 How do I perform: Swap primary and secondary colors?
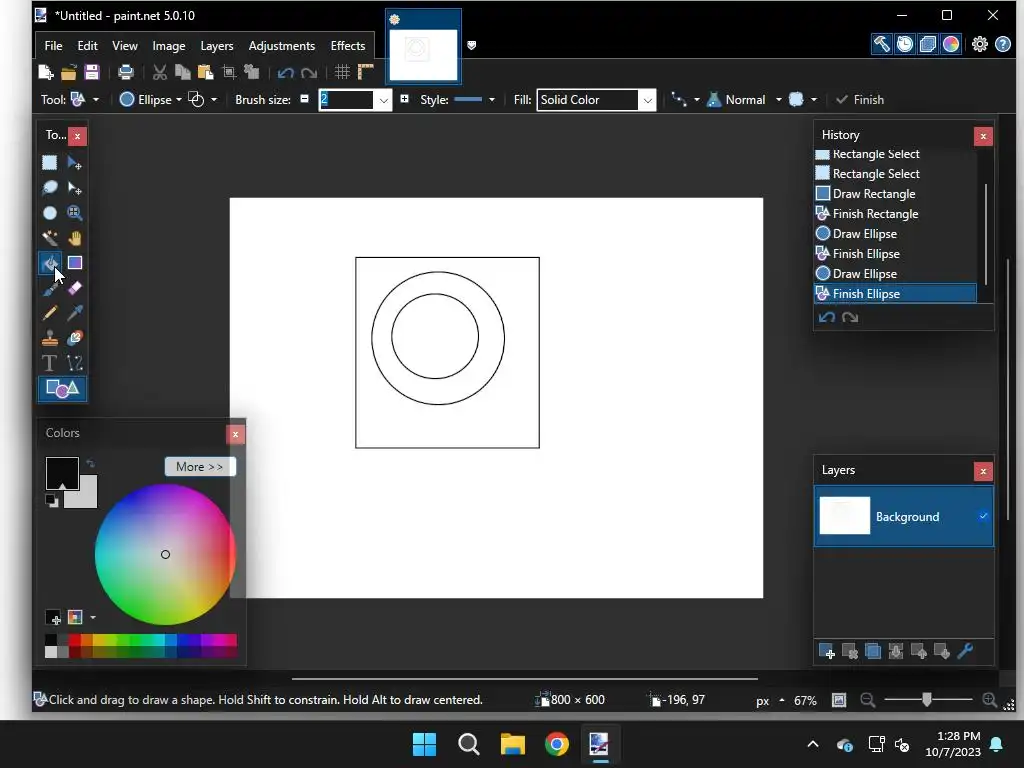pyautogui.click(x=90, y=463)
